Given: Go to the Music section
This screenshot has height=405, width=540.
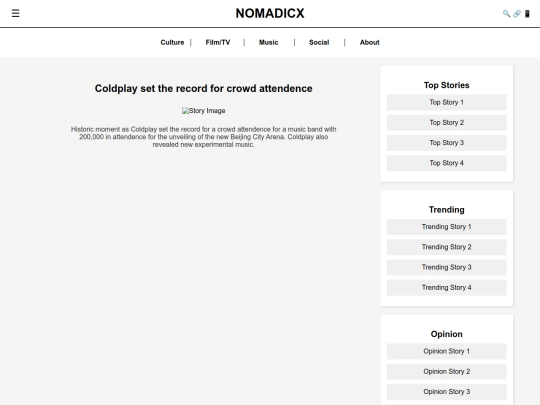Looking at the screenshot, I should [269, 42].
